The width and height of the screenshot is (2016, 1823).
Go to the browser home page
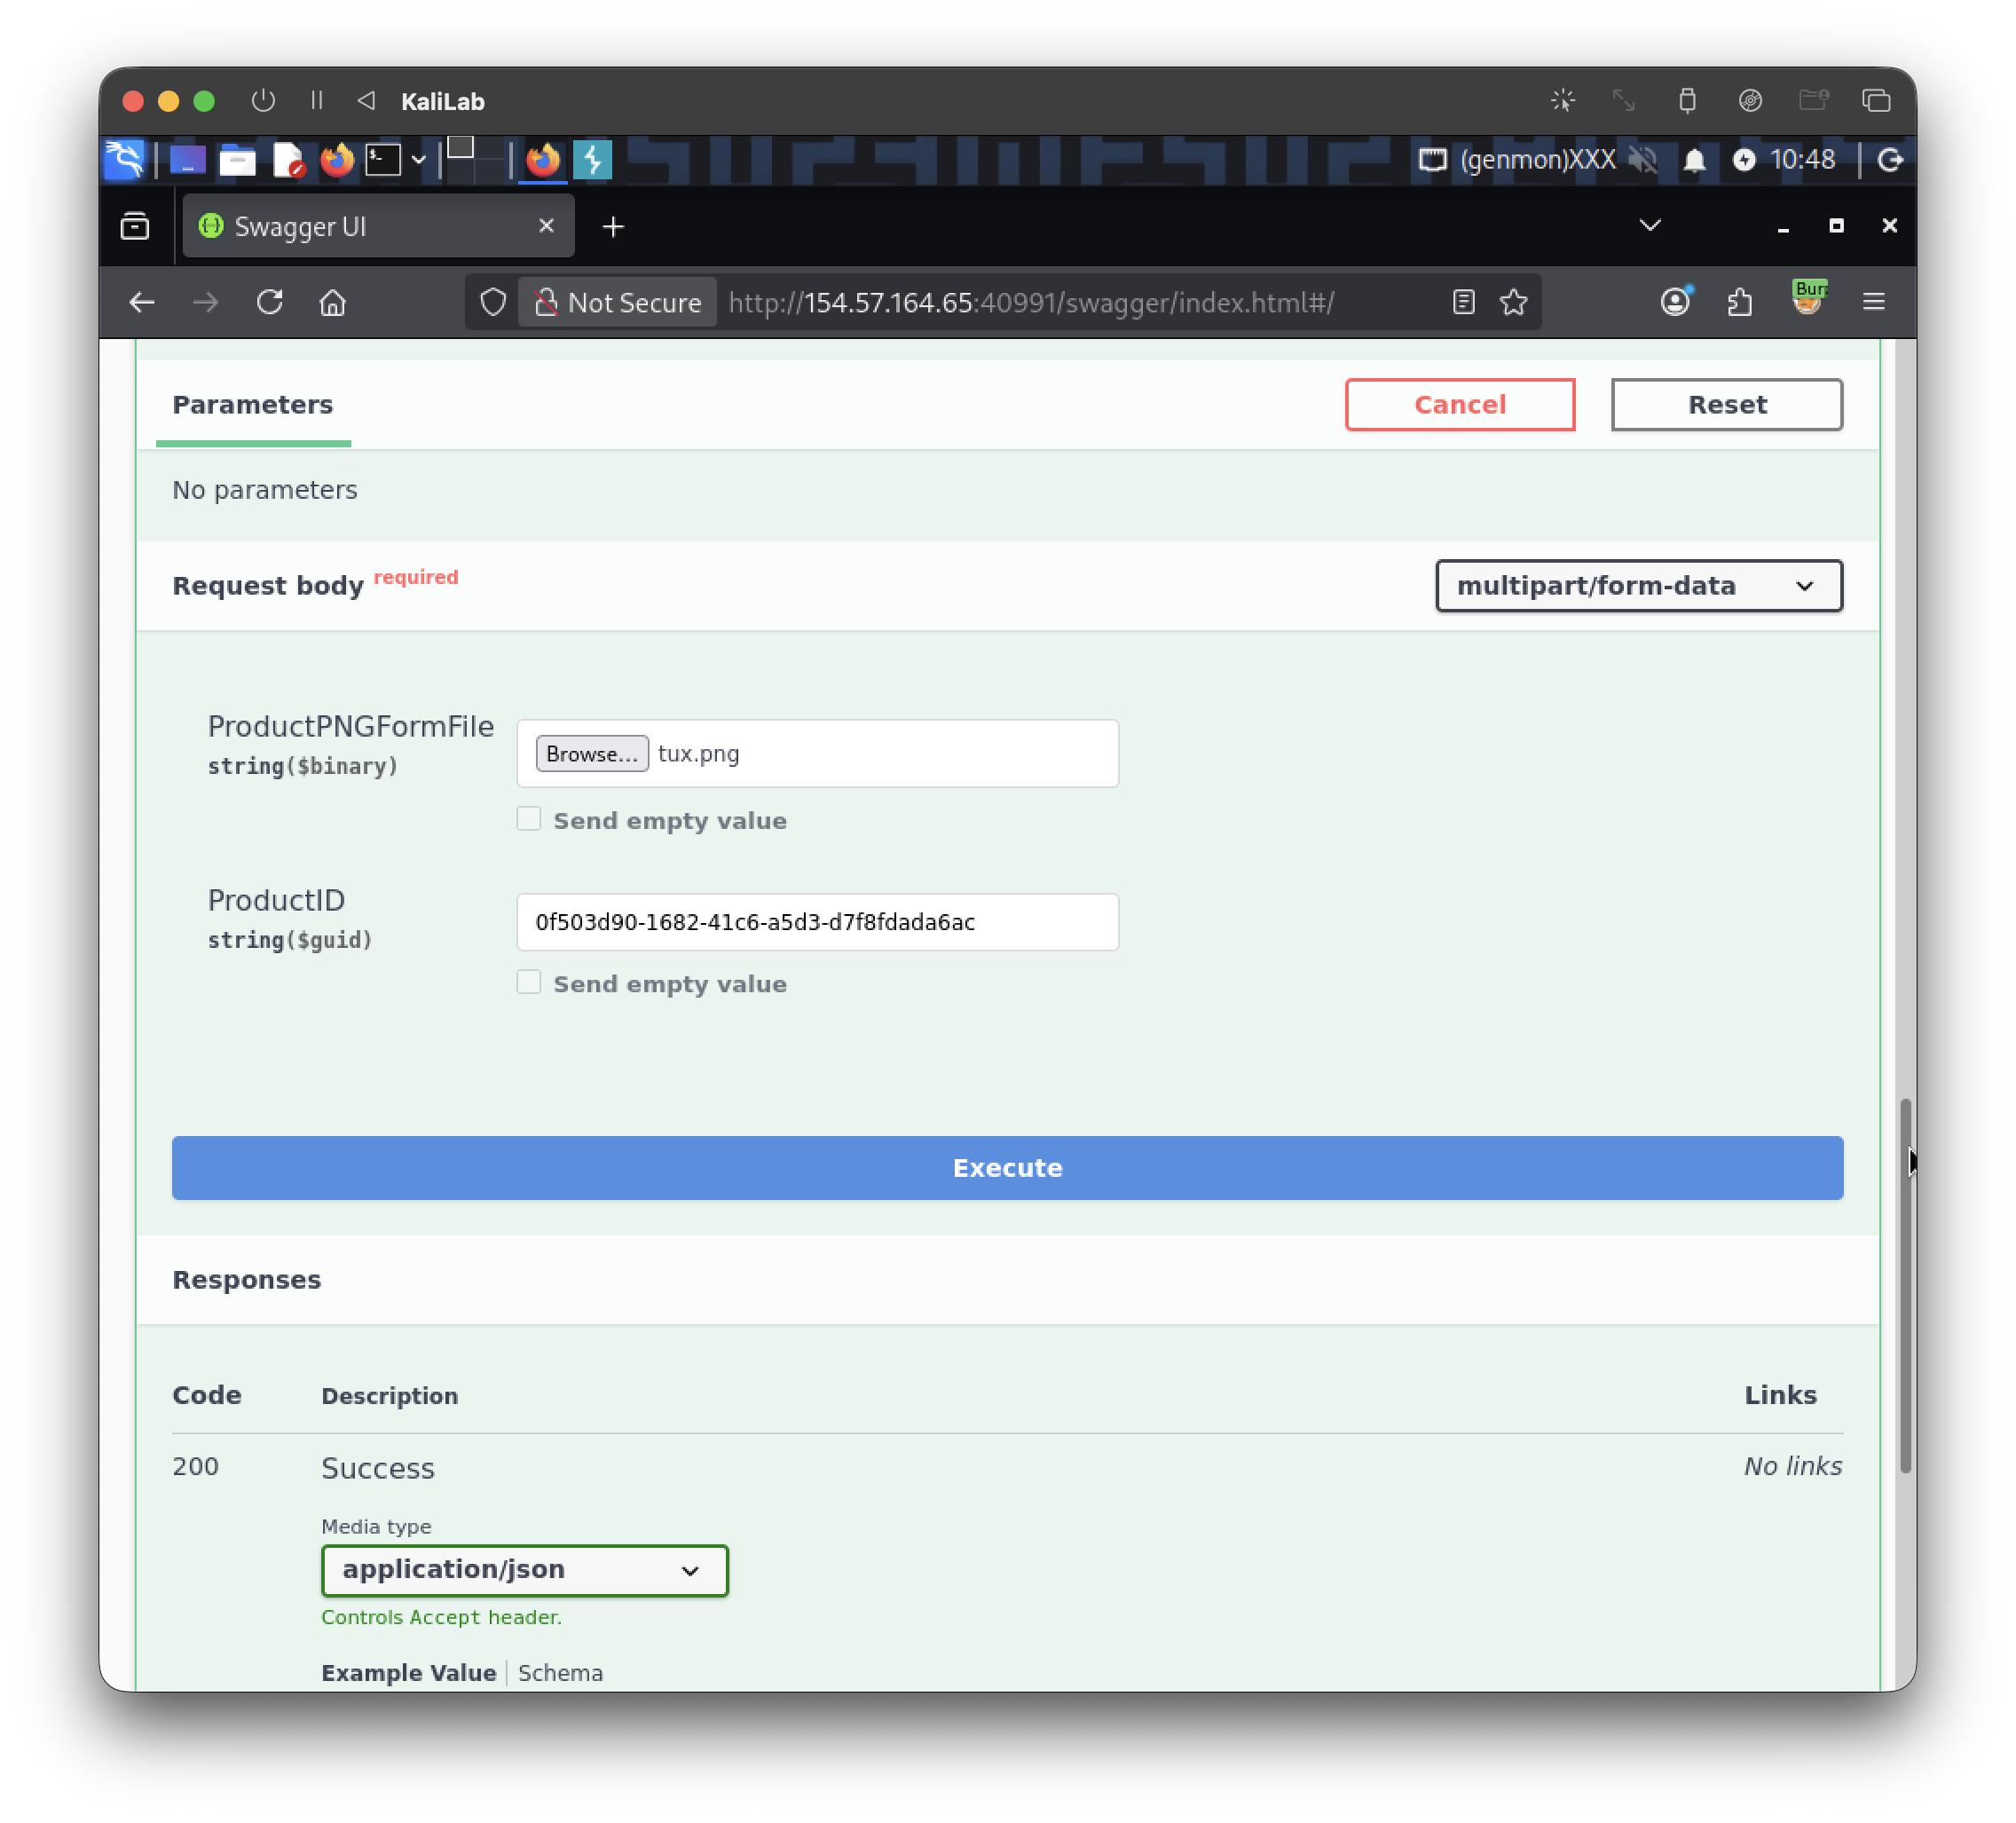point(333,302)
